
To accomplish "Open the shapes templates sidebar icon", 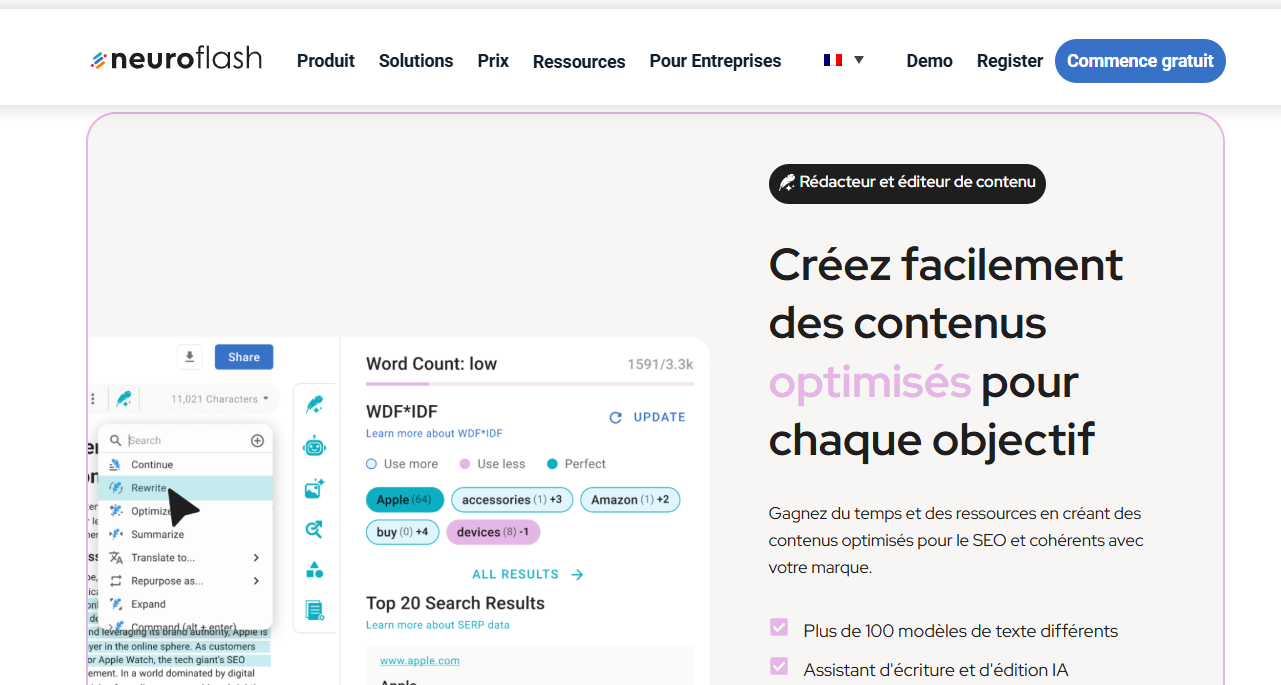I will (x=315, y=570).
